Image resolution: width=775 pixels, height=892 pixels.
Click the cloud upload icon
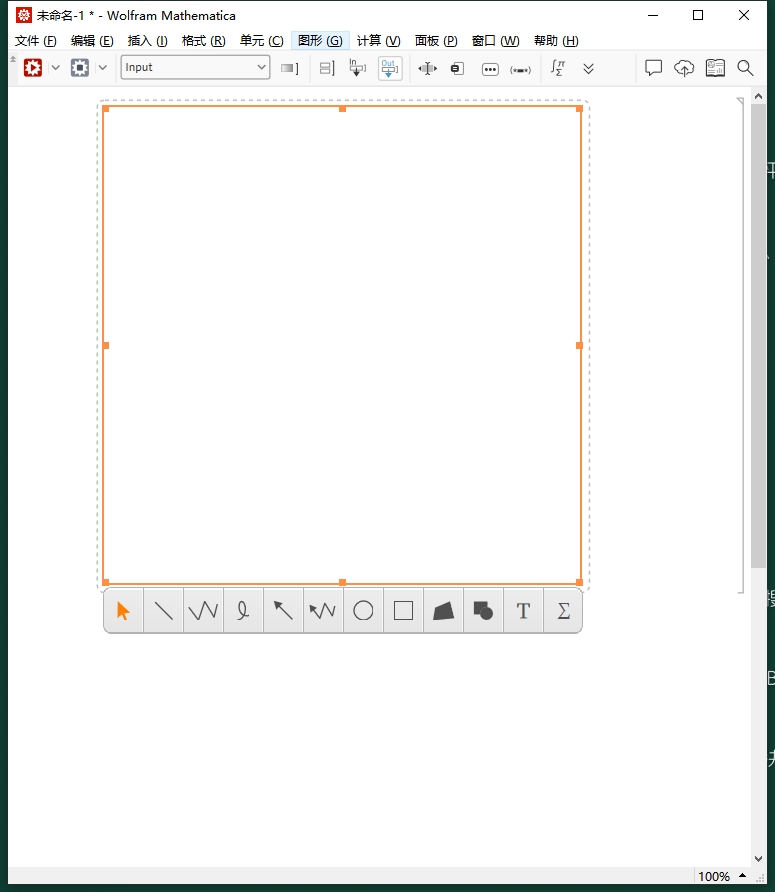coord(684,68)
